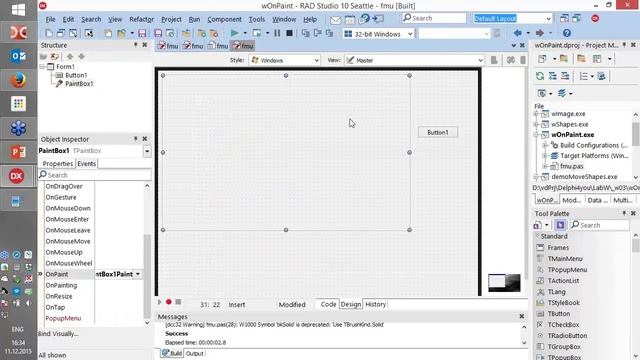Screen dimensions: 640x360
Task: Click the category toggle icon in Tool Palette
Action: 560,225
